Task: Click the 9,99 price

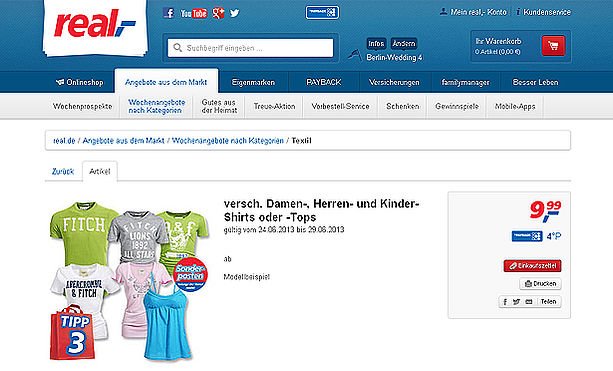Action: coord(546,211)
